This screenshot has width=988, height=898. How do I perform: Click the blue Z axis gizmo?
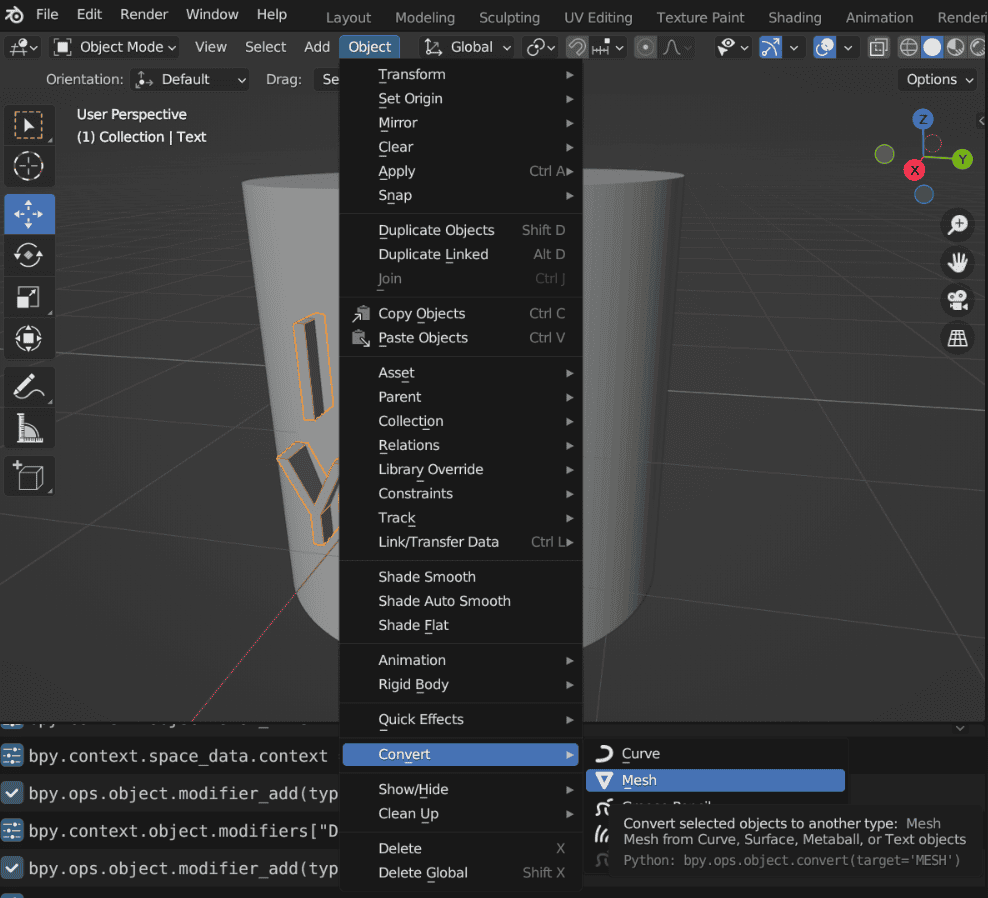(x=923, y=119)
